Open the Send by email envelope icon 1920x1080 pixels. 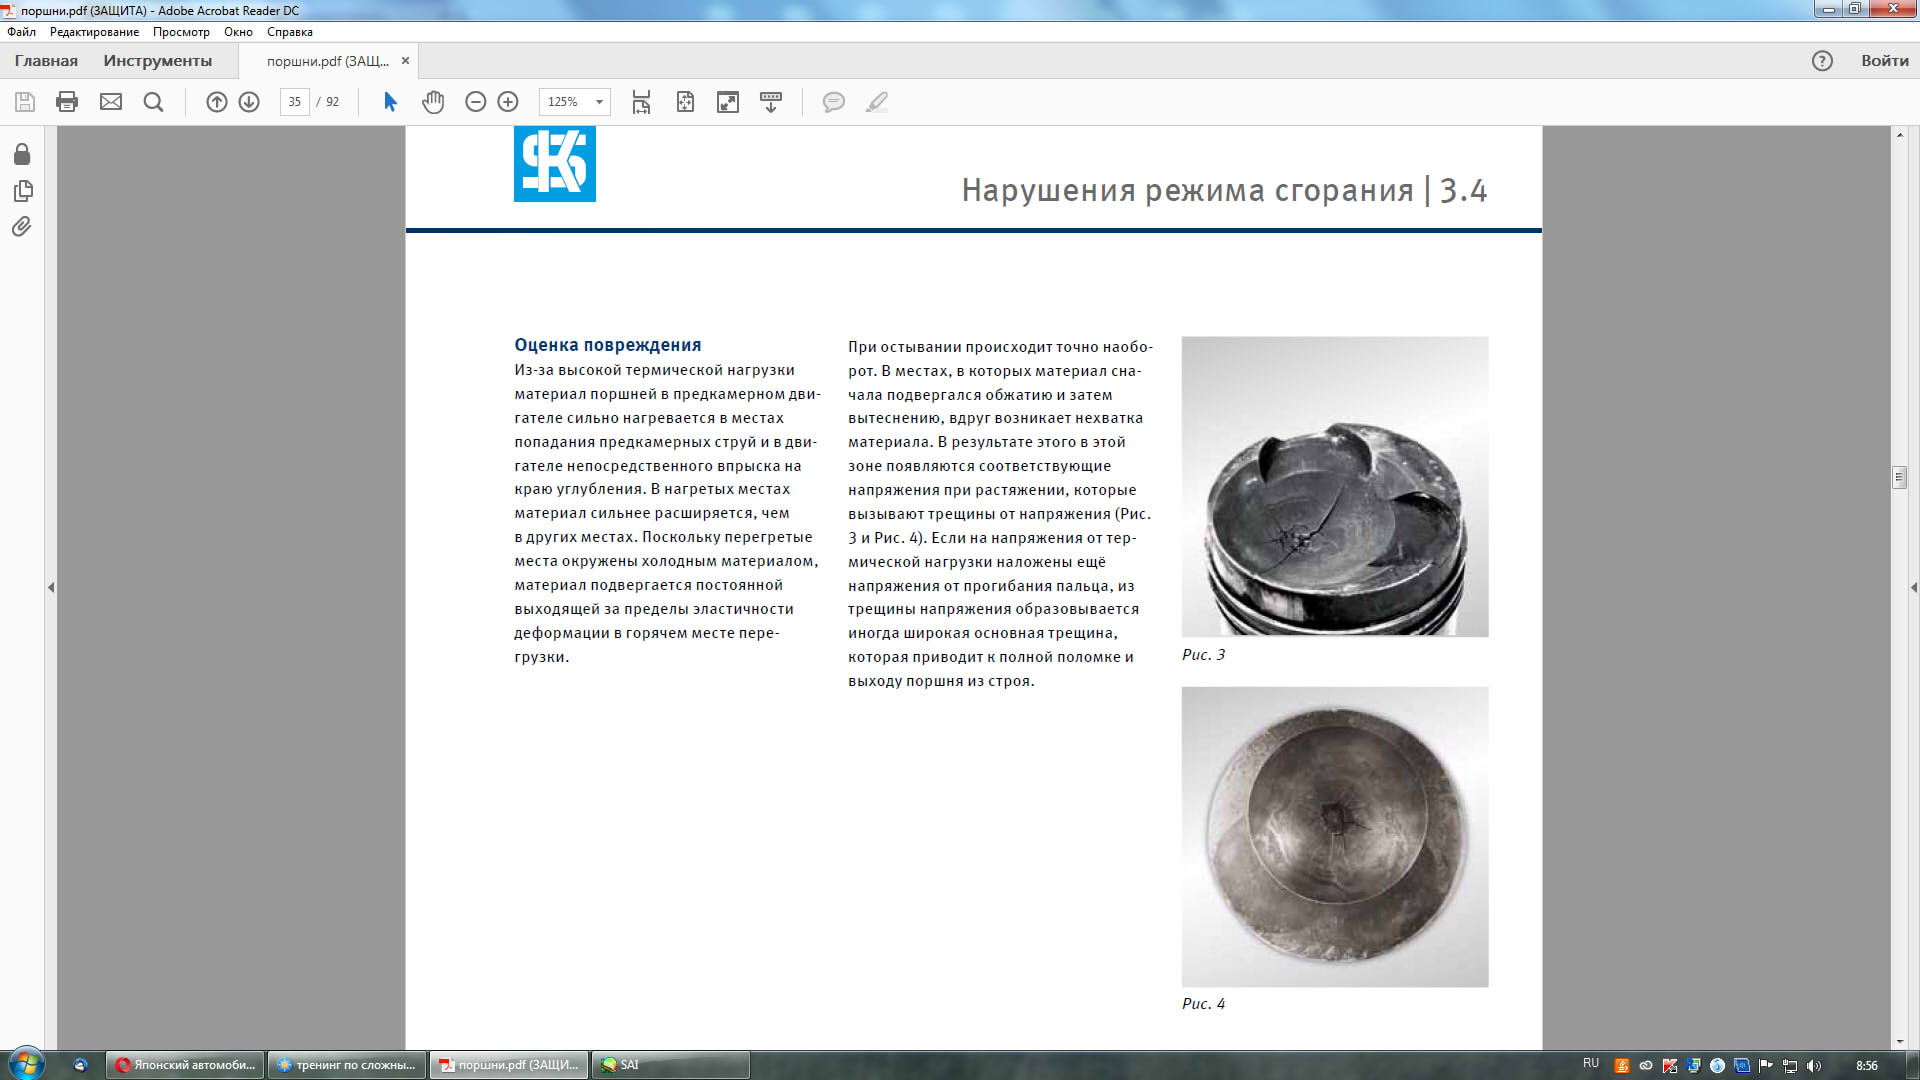[x=111, y=102]
